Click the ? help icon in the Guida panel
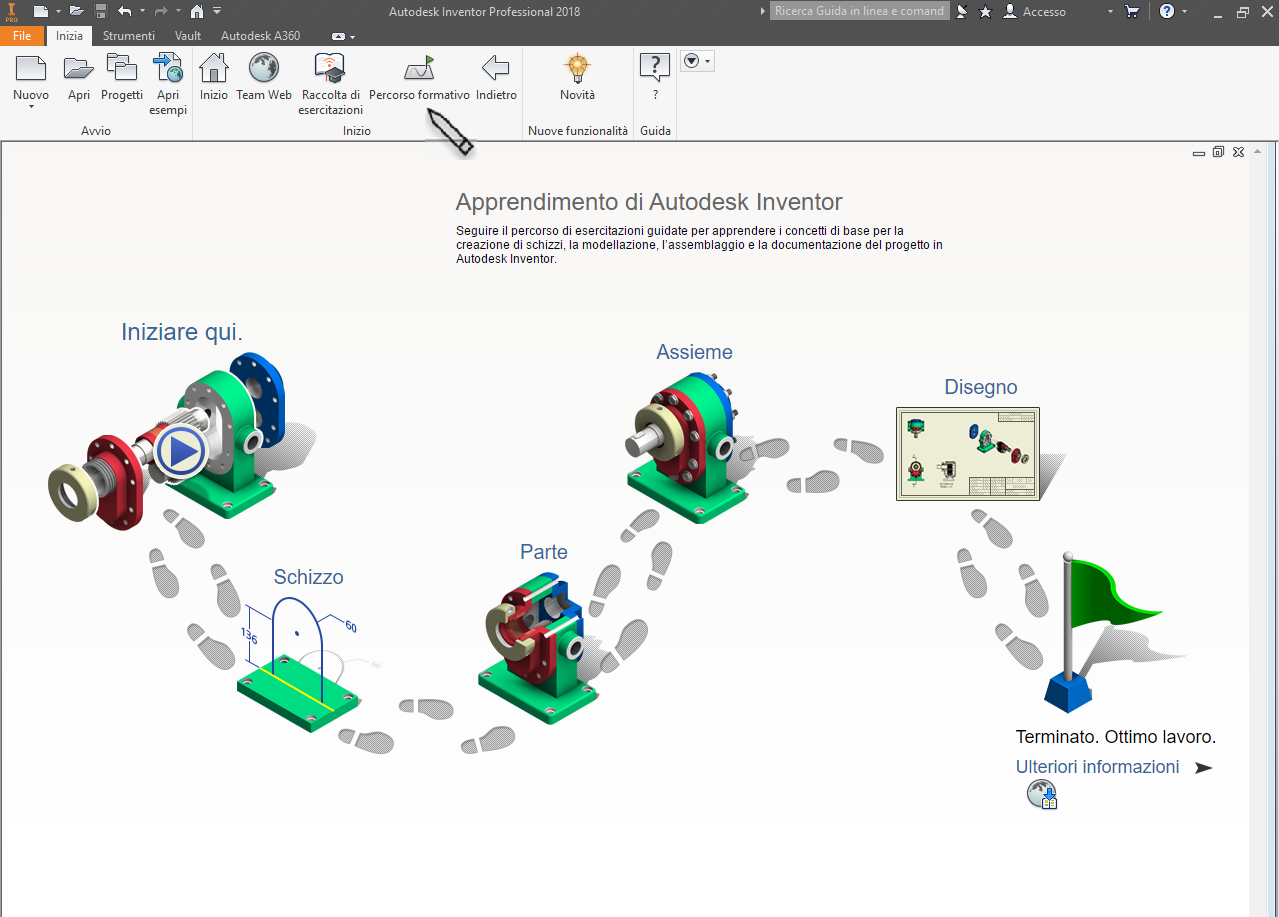Screen dimensions: 1279x917 pos(655,69)
